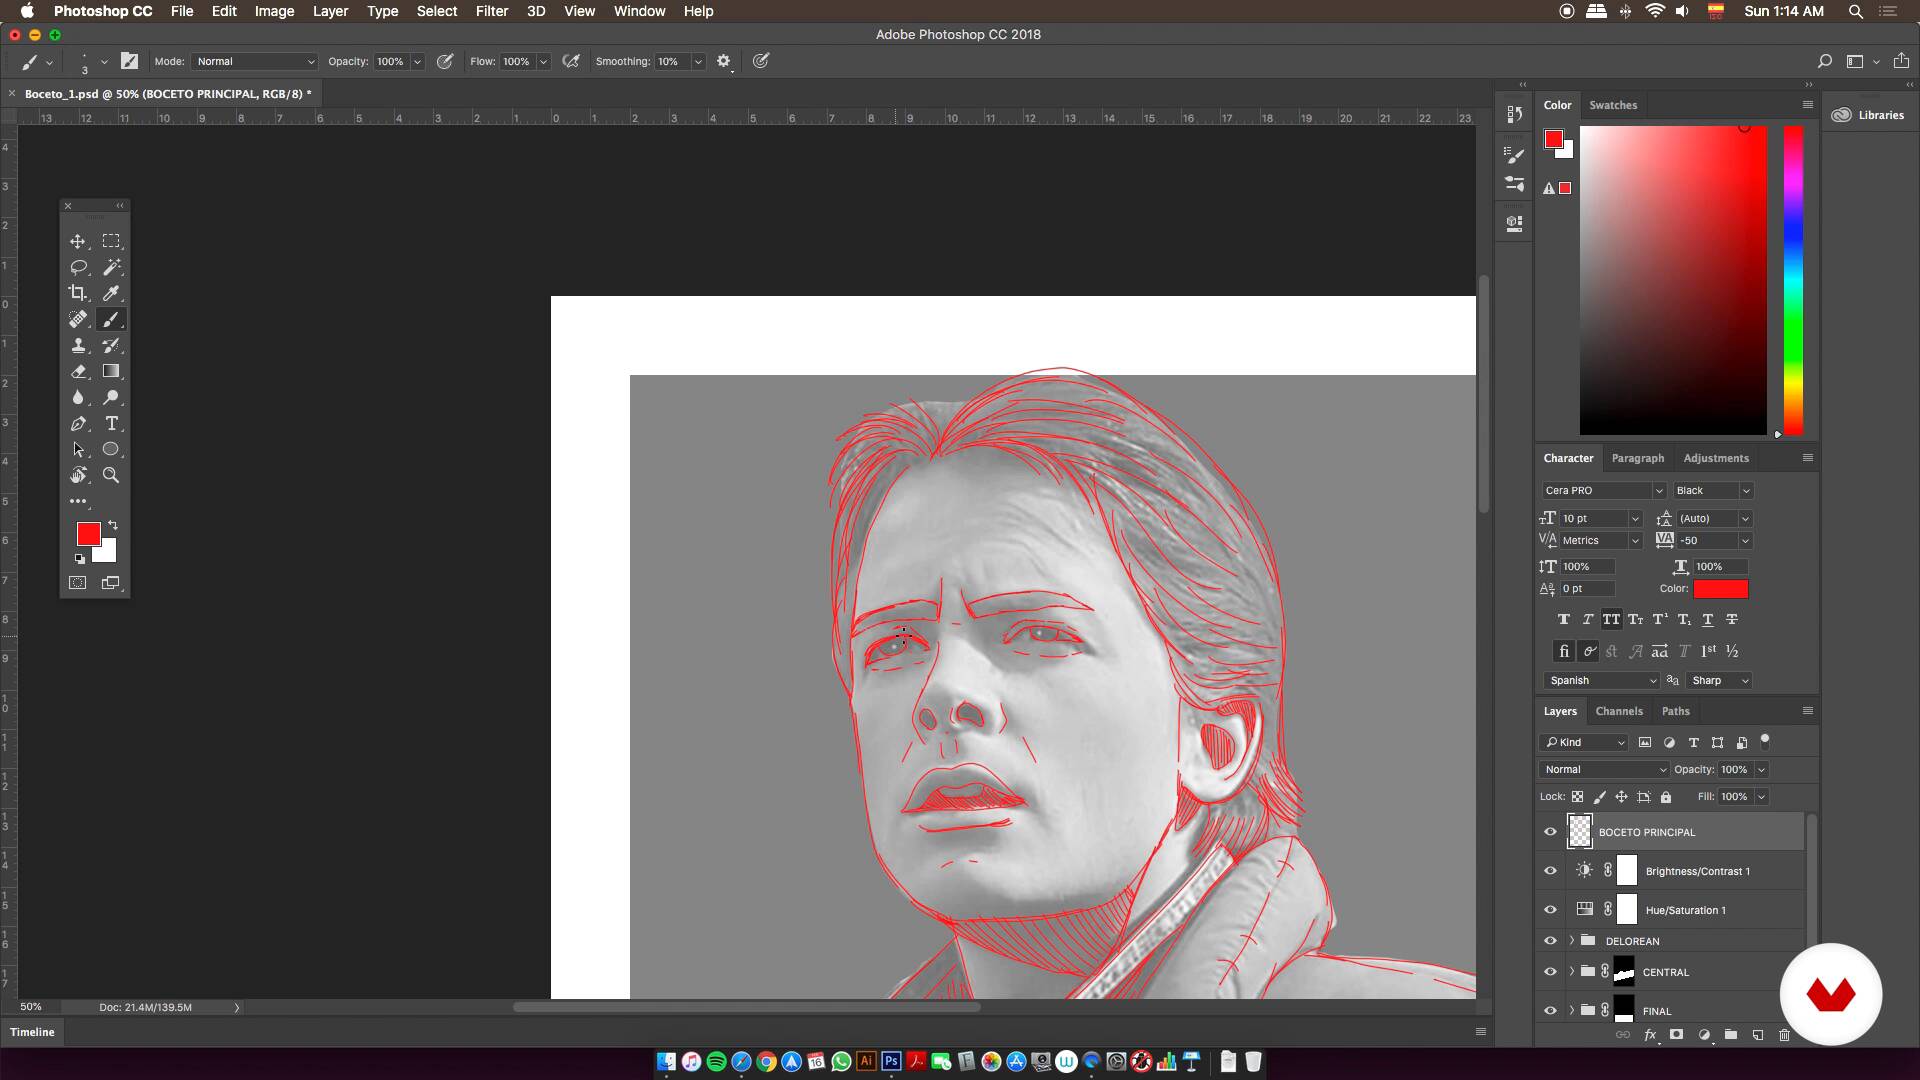
Task: Open the Libraries panel
Action: point(1870,115)
